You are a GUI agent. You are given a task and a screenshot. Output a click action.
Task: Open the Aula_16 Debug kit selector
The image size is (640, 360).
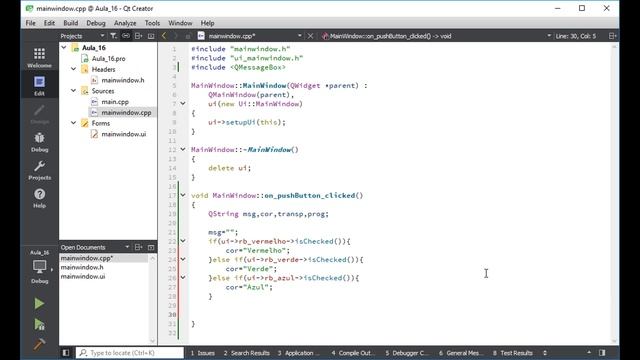coord(40,267)
